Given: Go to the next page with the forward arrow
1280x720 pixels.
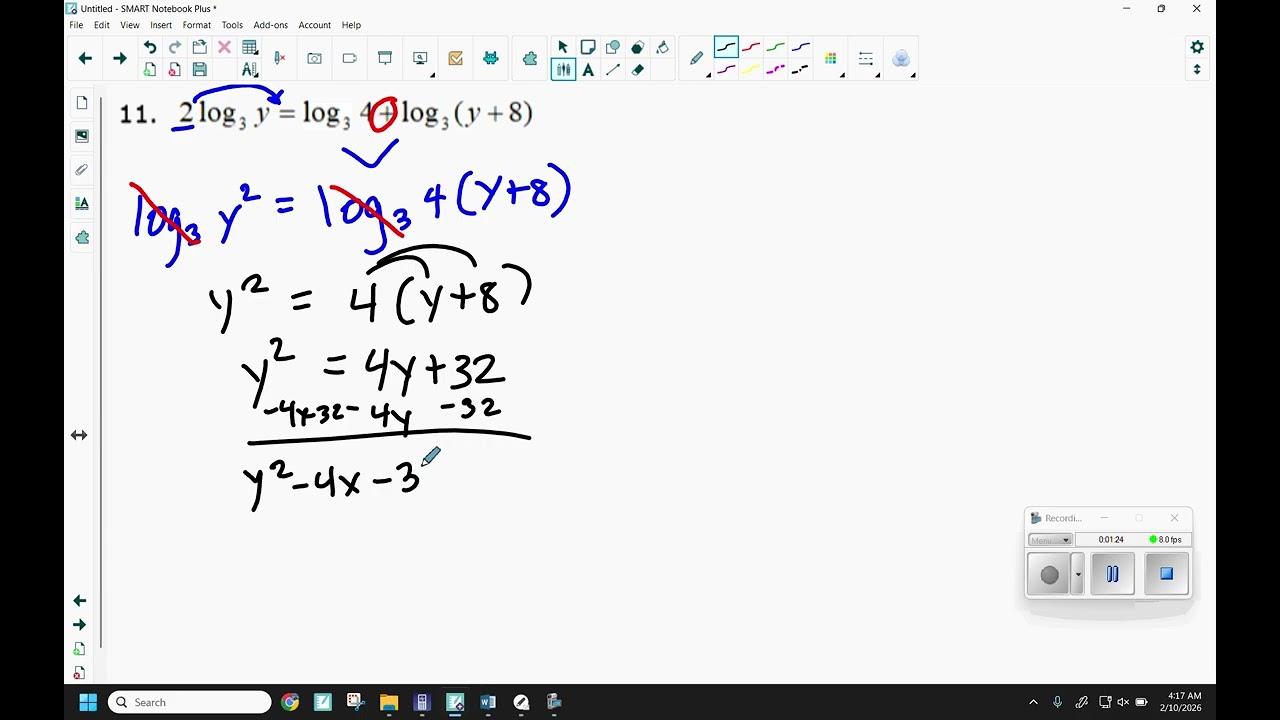Looking at the screenshot, I should (120, 59).
